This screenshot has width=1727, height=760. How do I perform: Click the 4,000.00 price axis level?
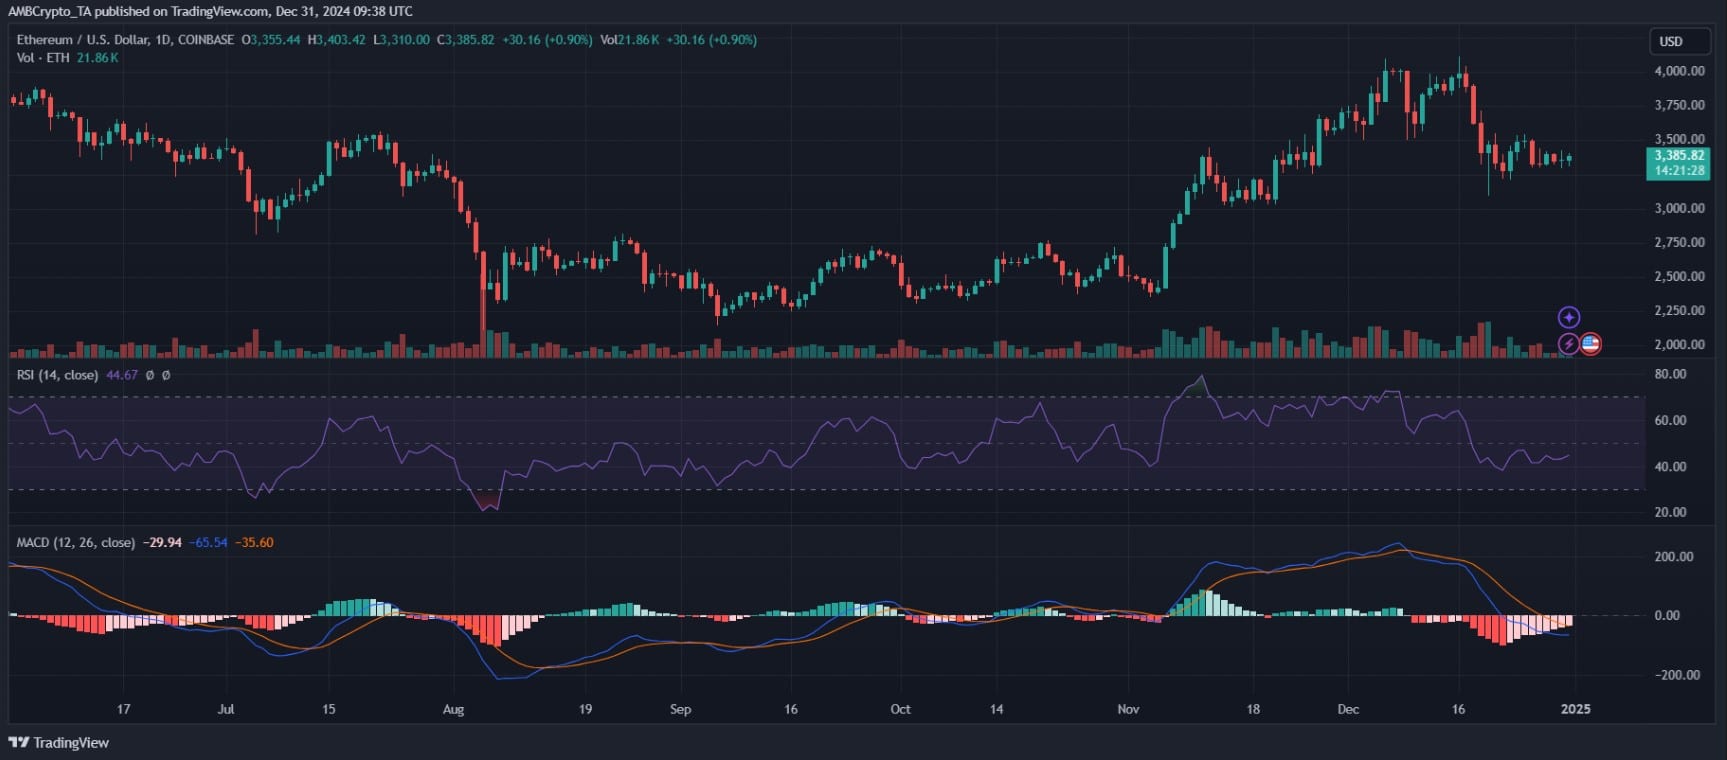click(1679, 71)
